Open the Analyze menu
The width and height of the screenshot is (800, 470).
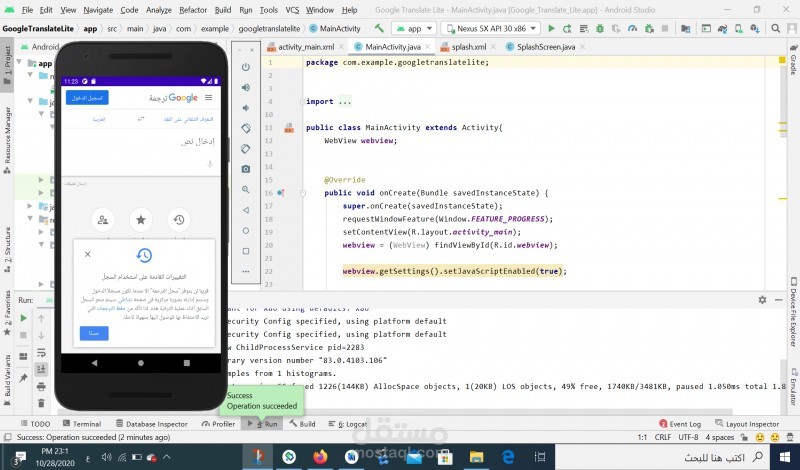point(159,10)
